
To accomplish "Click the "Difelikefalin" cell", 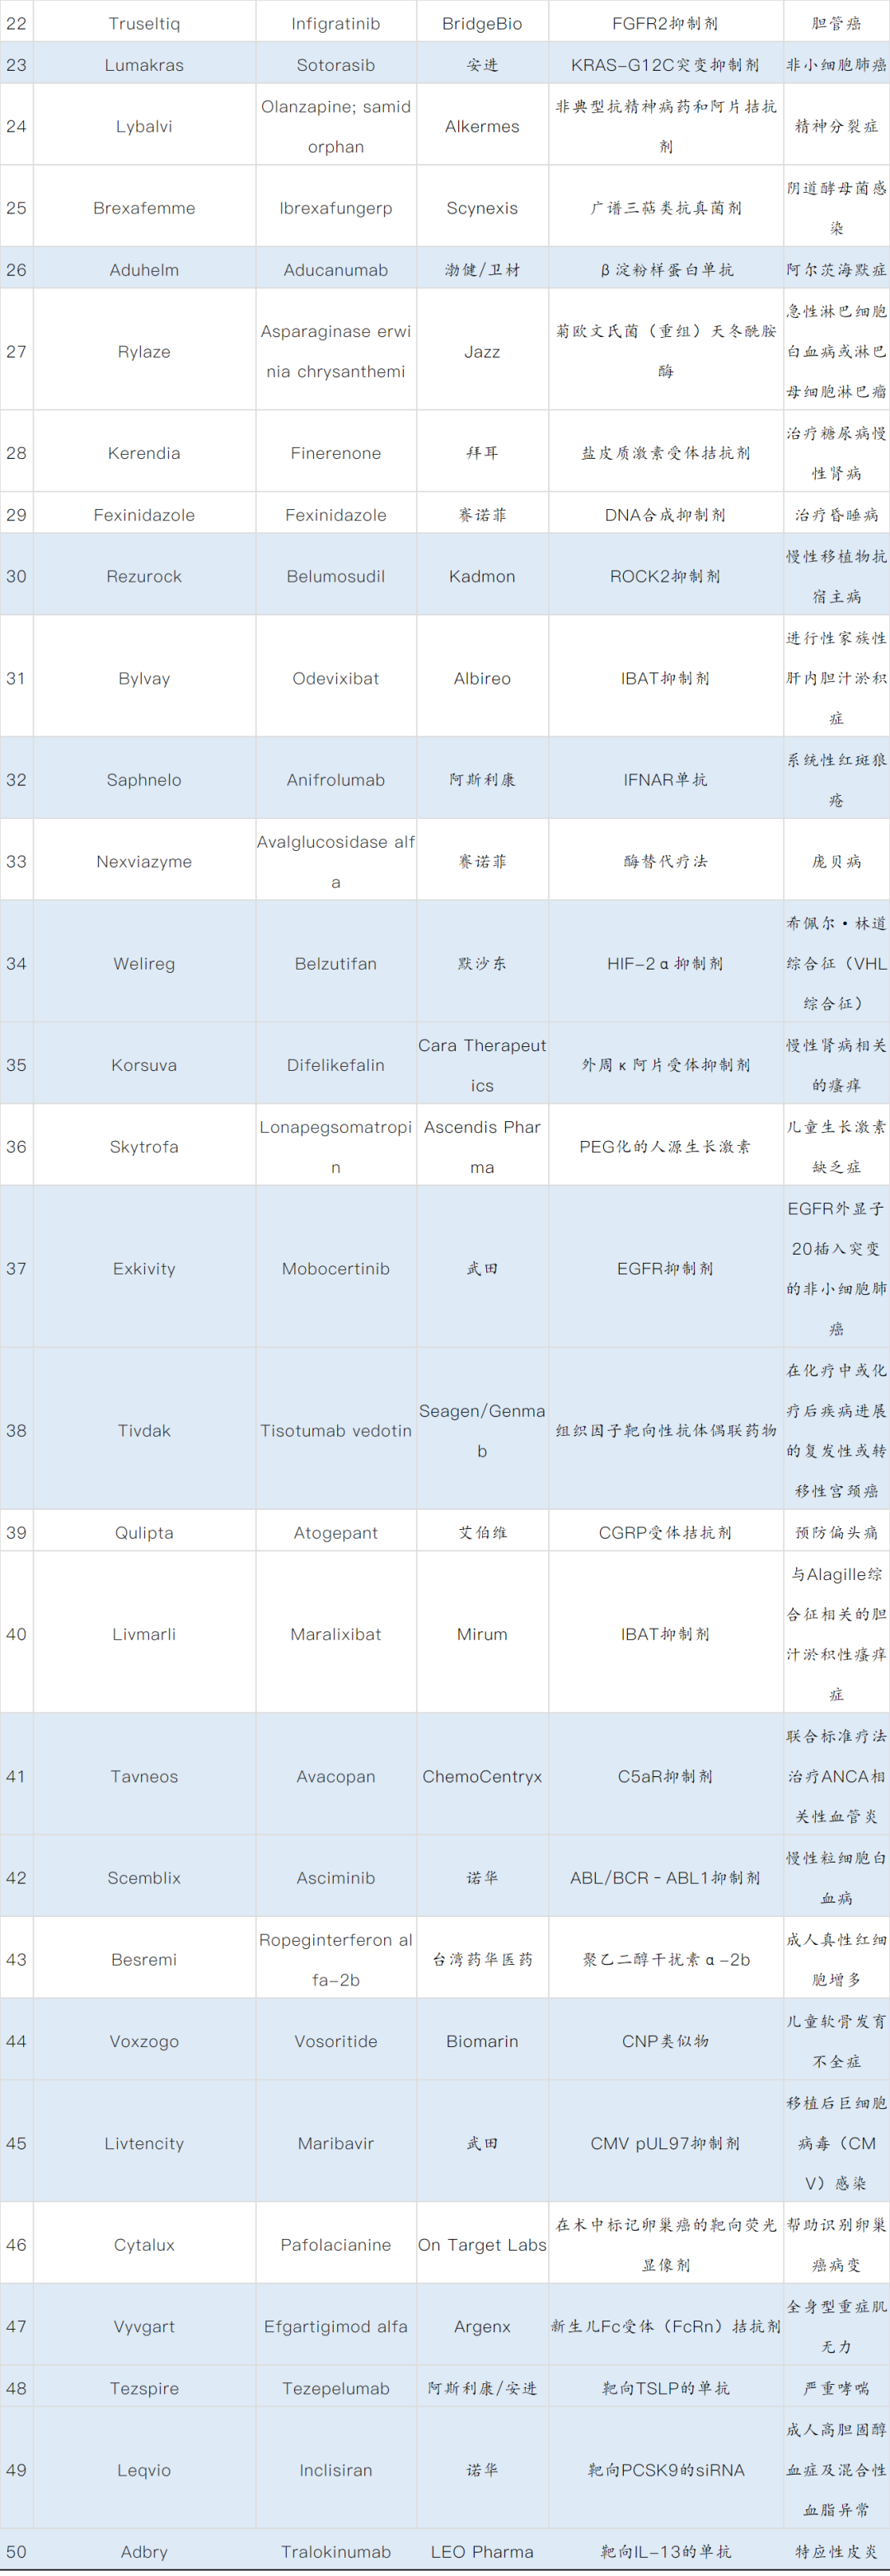I will (336, 1065).
